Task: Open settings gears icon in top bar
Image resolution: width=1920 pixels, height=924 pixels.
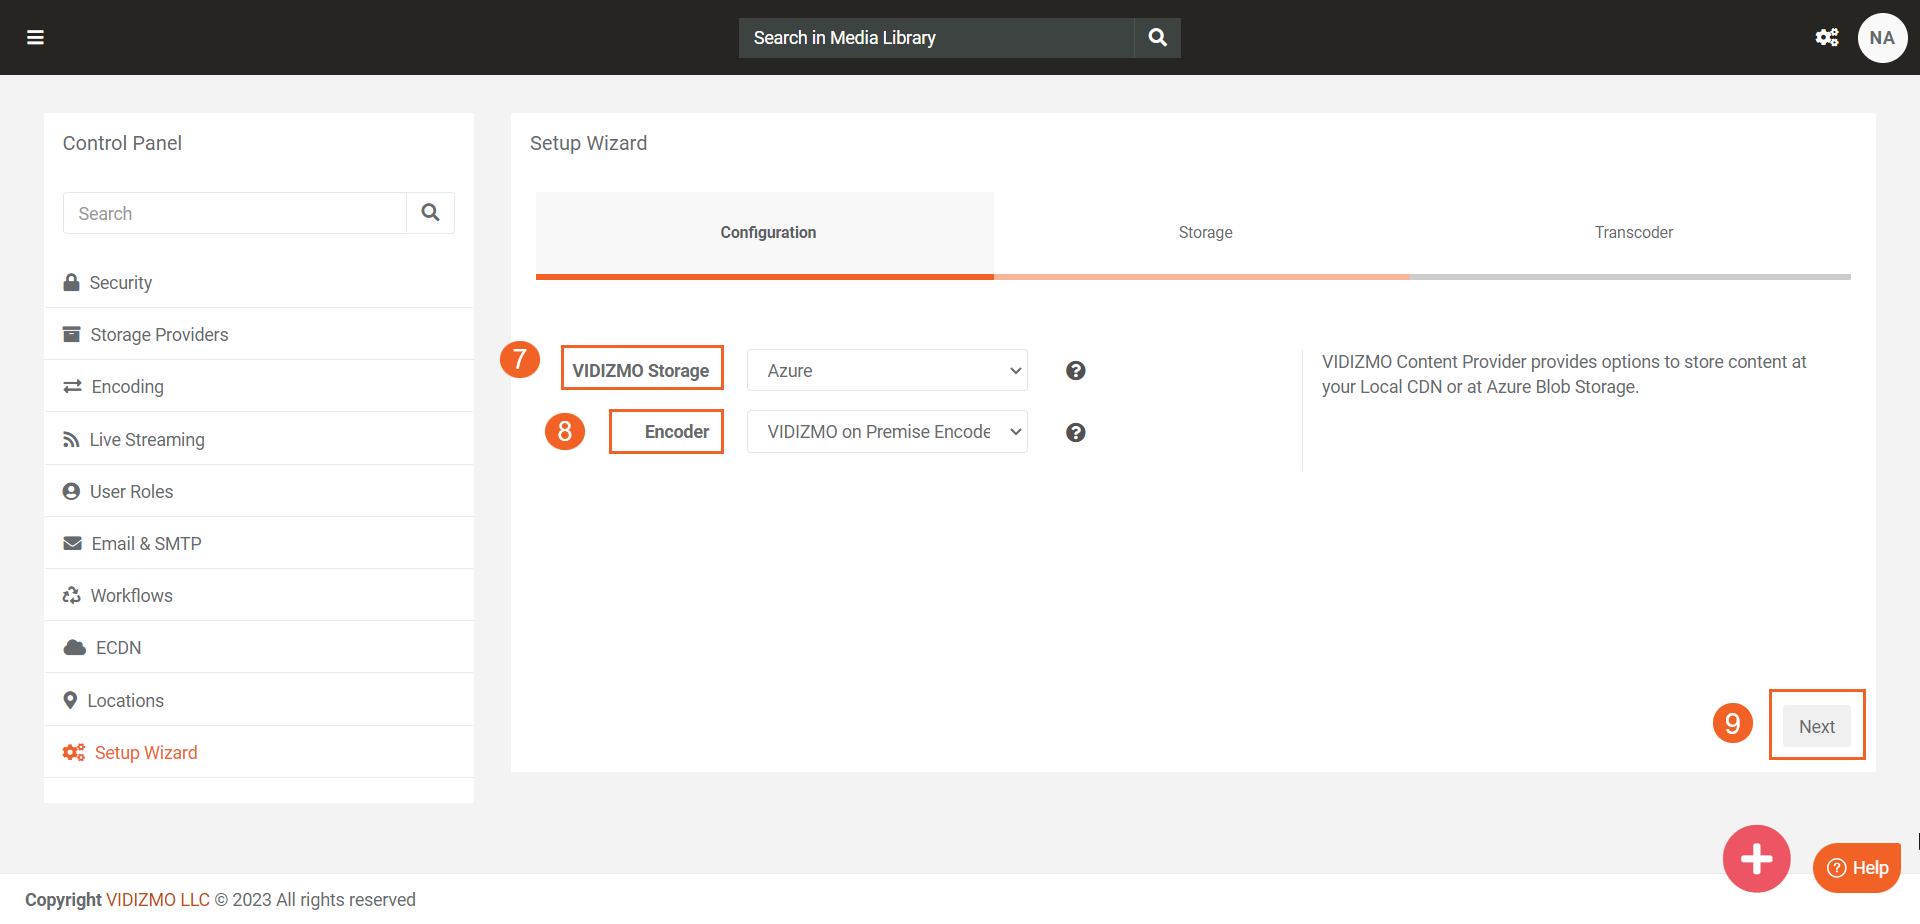Action: click(x=1826, y=38)
